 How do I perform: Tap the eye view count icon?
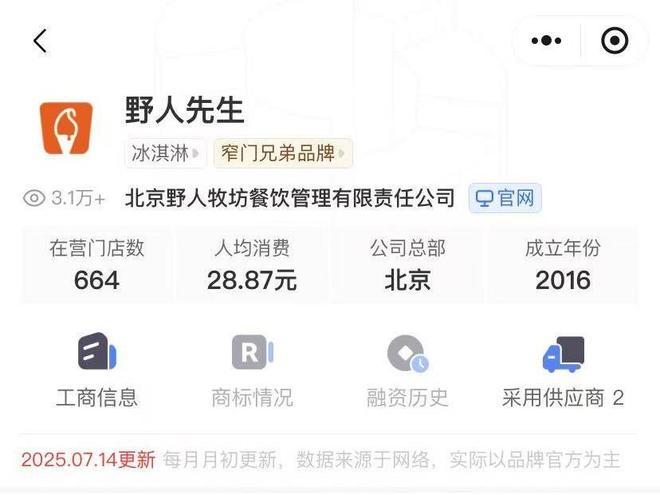[x=34, y=198]
